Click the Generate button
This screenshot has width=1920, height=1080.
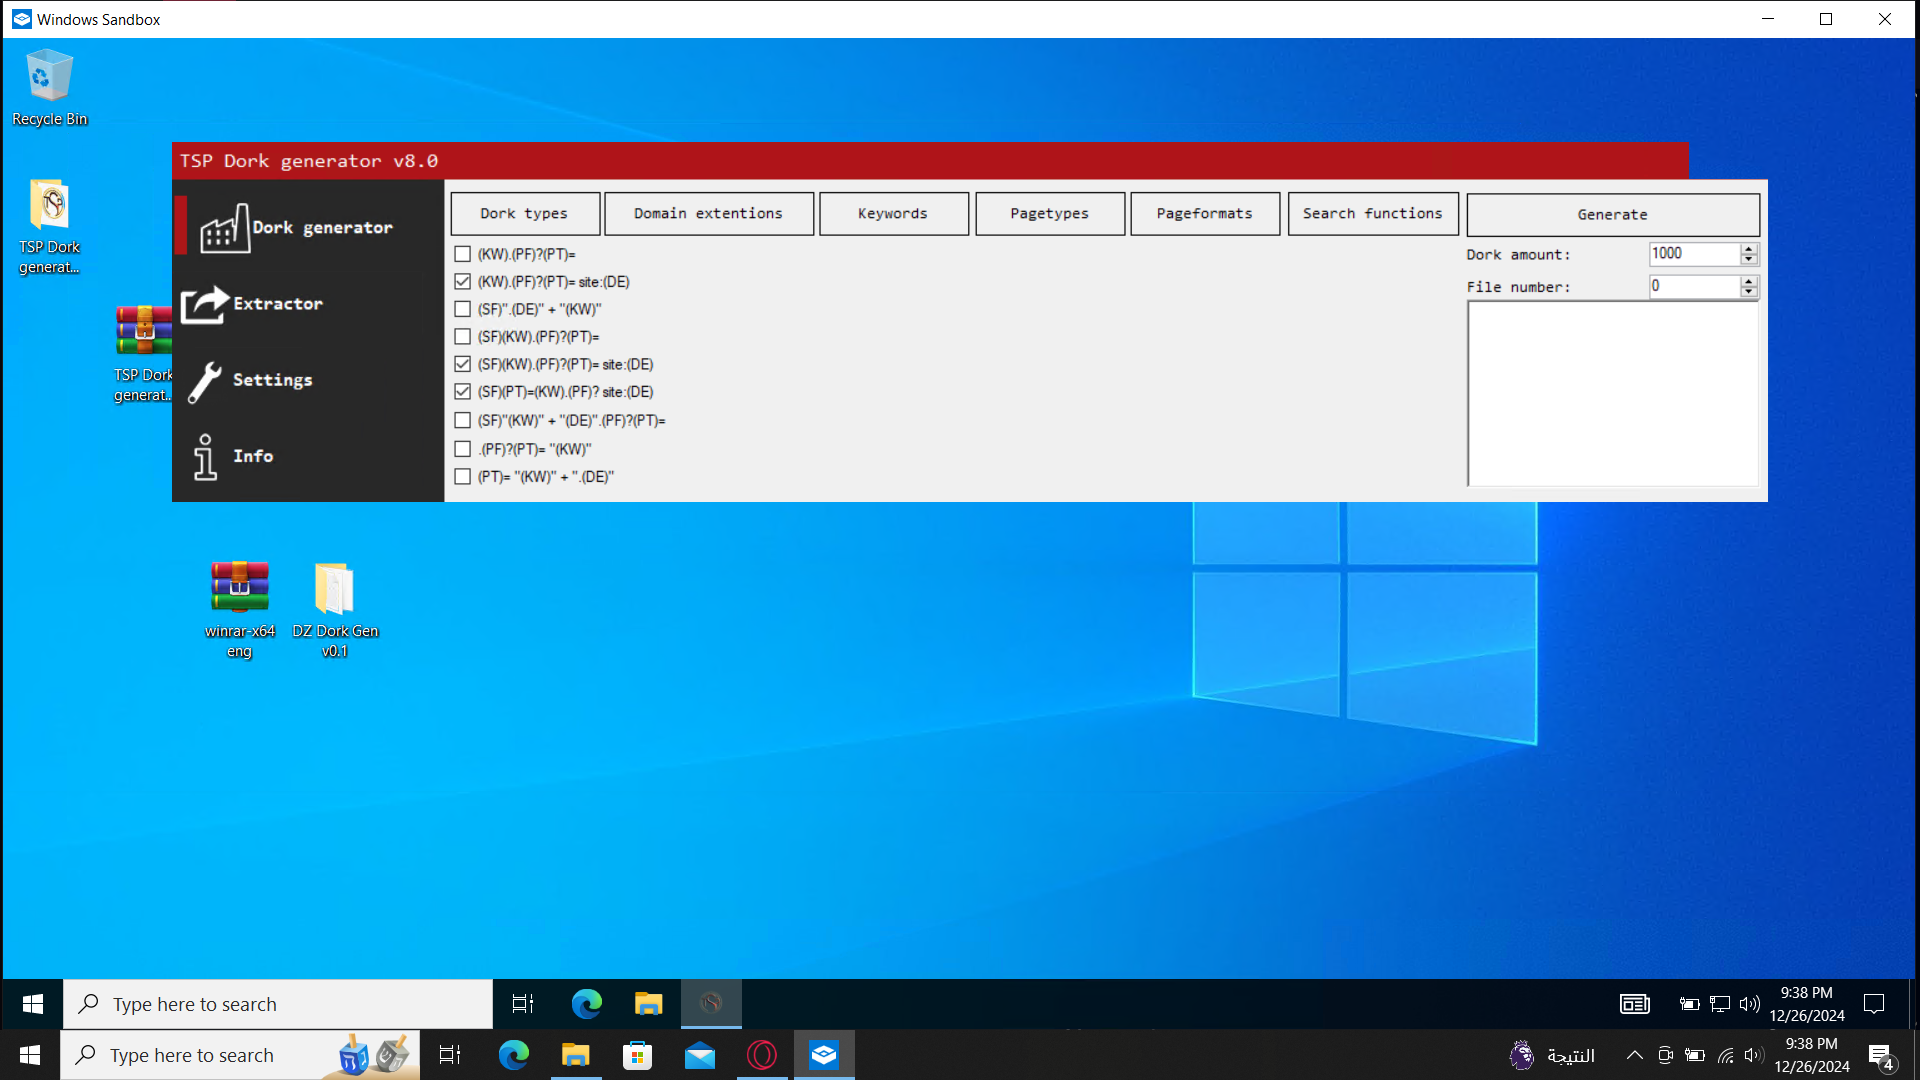coord(1613,215)
